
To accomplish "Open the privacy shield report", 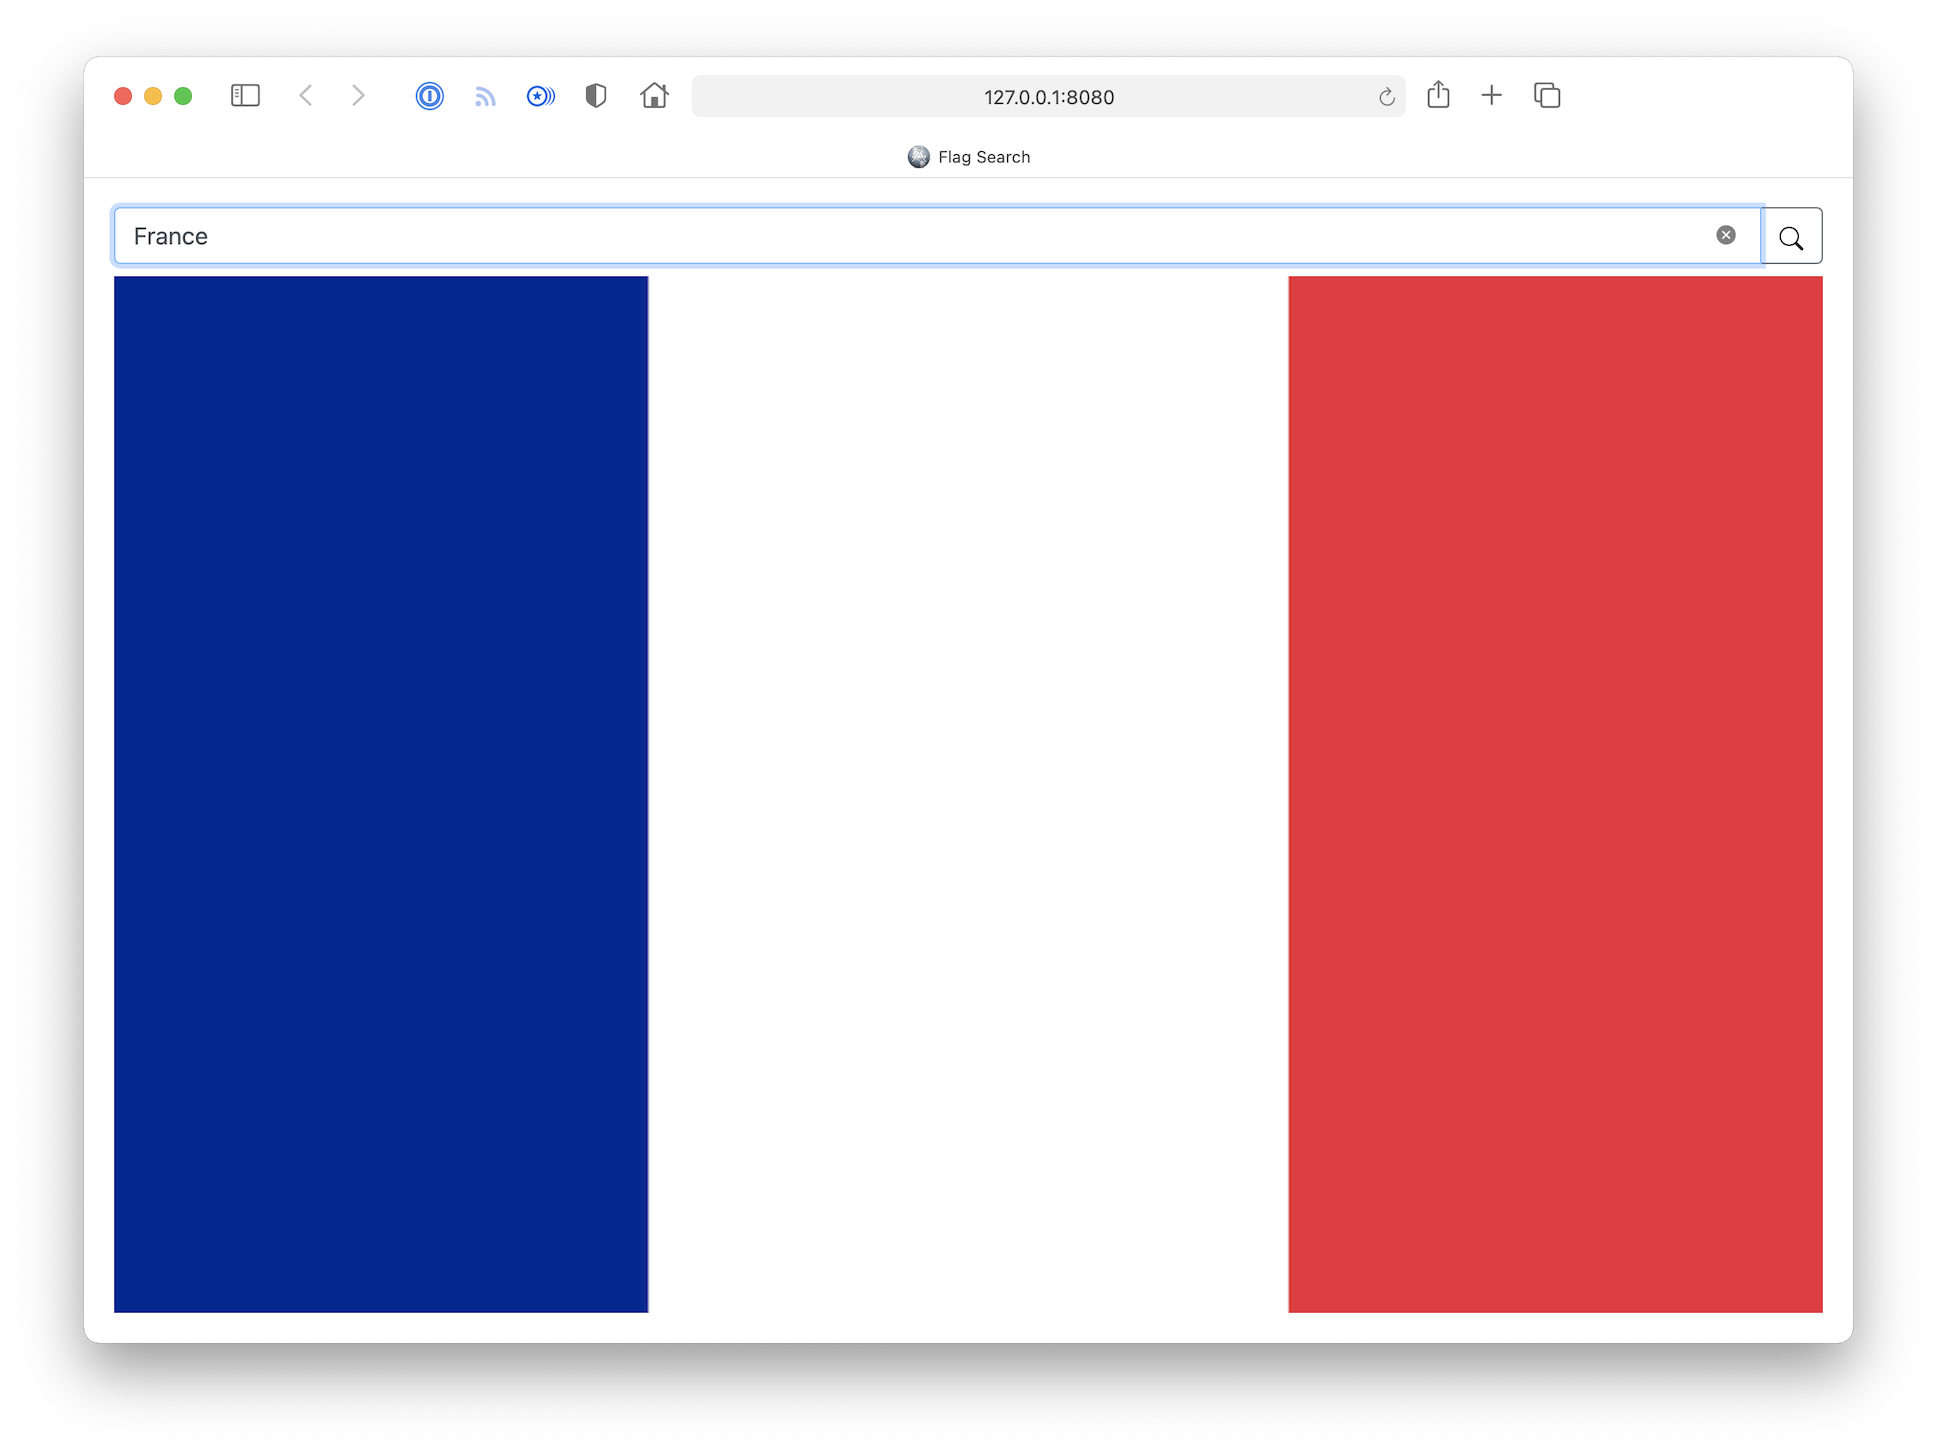I will coord(596,96).
